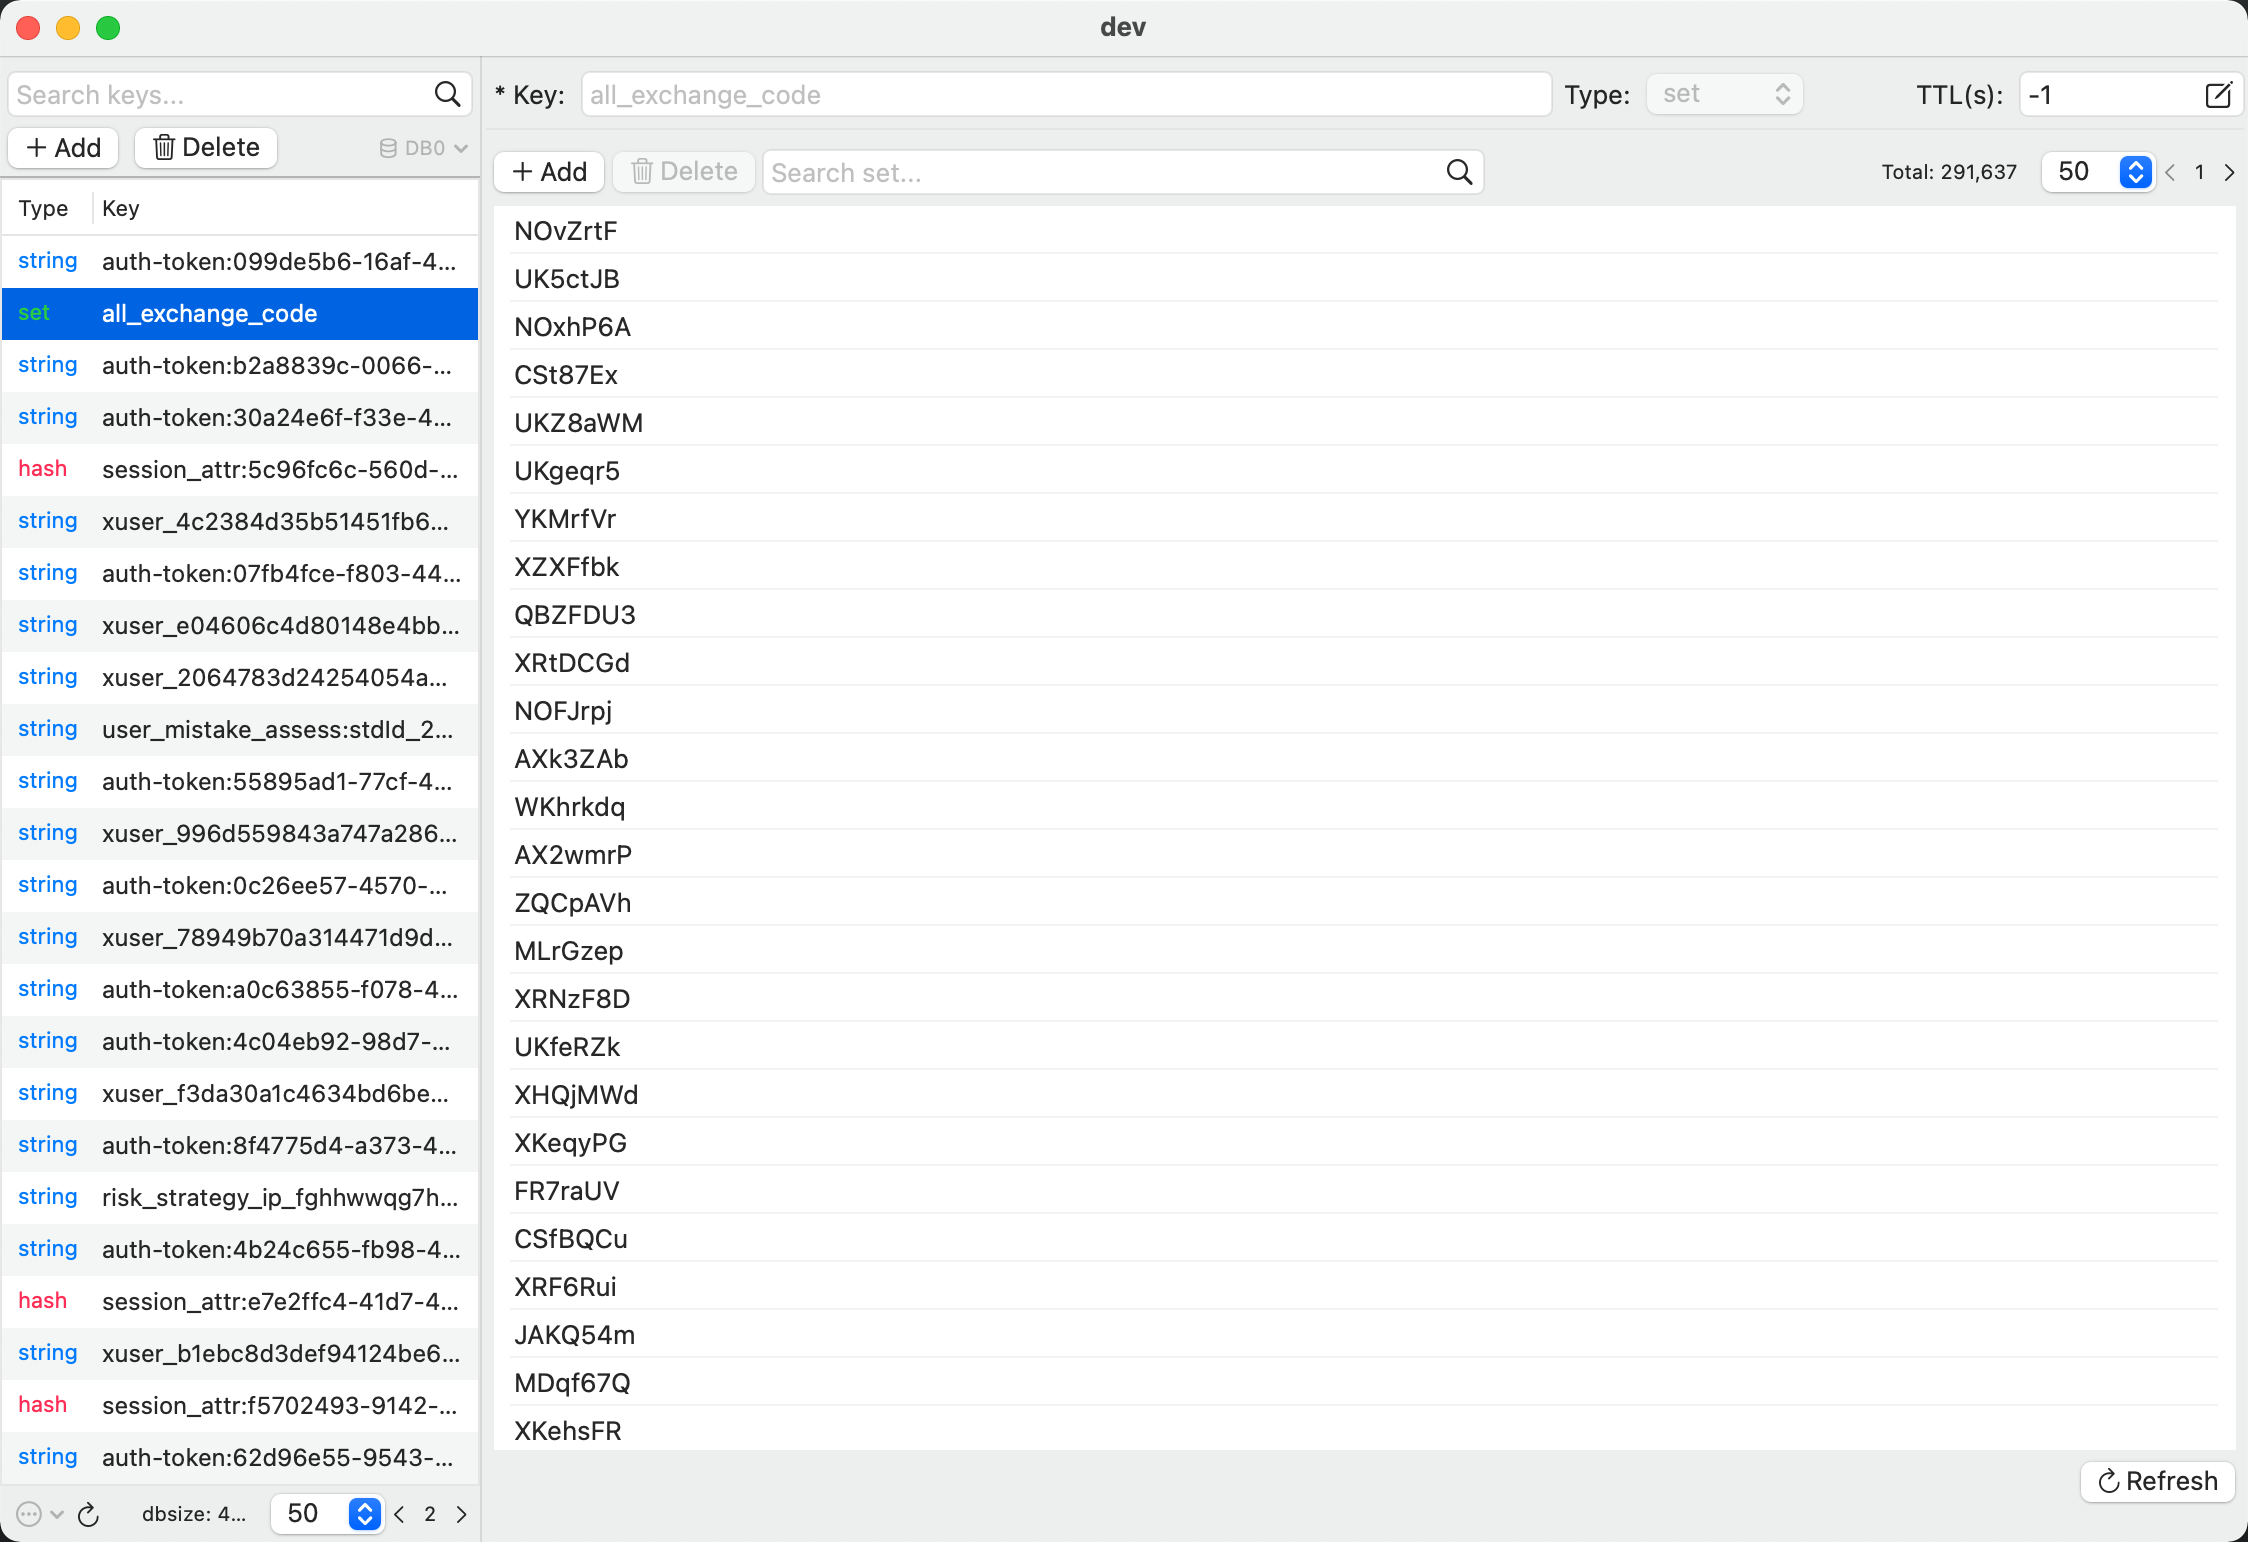Go to previous page of keys
Image resolution: width=2248 pixels, height=1542 pixels.
pyautogui.click(x=399, y=1514)
